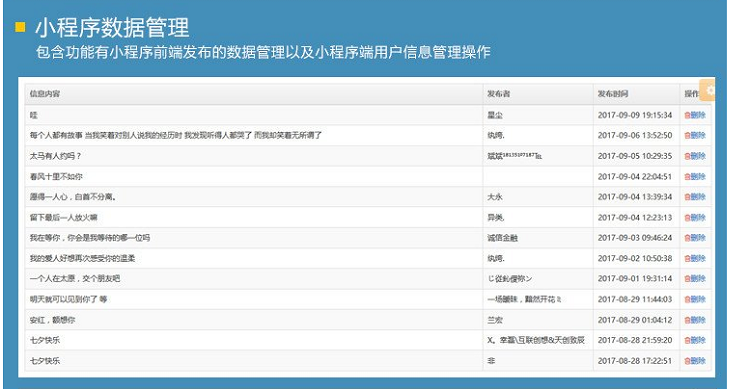Delete the post dated 2017-08-28 21:59:20
Screen dimensions: 750x389
click(695, 340)
